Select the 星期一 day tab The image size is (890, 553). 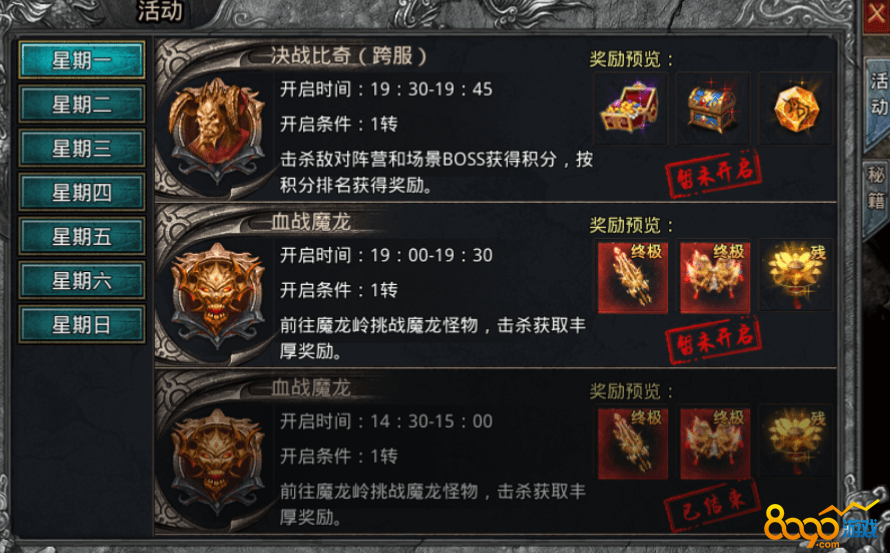(82, 60)
